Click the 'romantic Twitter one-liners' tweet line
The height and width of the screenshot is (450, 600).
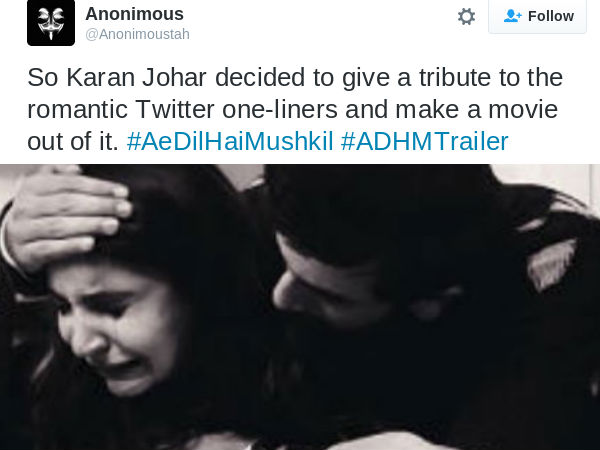(x=292, y=109)
